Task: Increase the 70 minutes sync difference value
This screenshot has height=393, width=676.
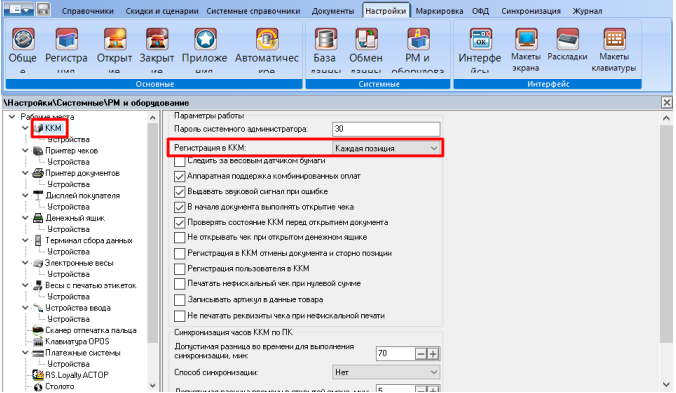Action: pyautogui.click(x=433, y=354)
